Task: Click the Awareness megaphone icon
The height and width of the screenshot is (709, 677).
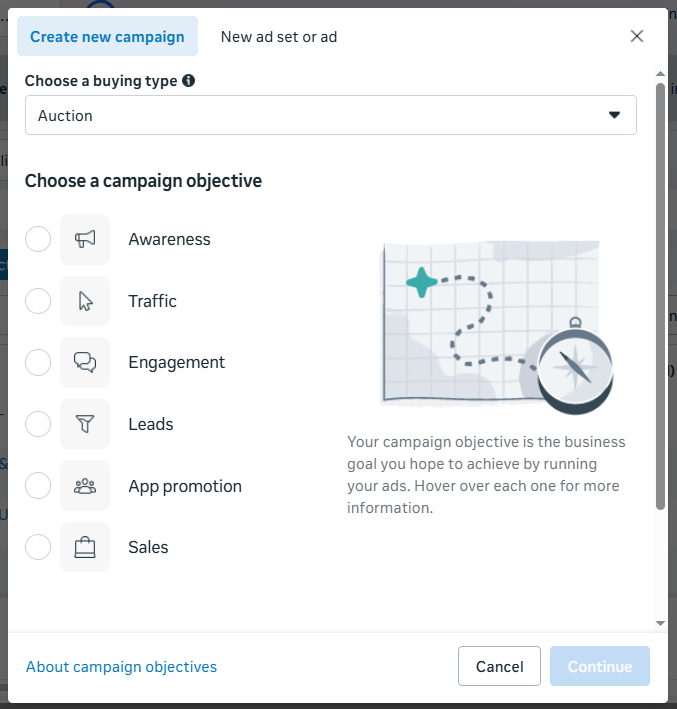Action: (85, 240)
